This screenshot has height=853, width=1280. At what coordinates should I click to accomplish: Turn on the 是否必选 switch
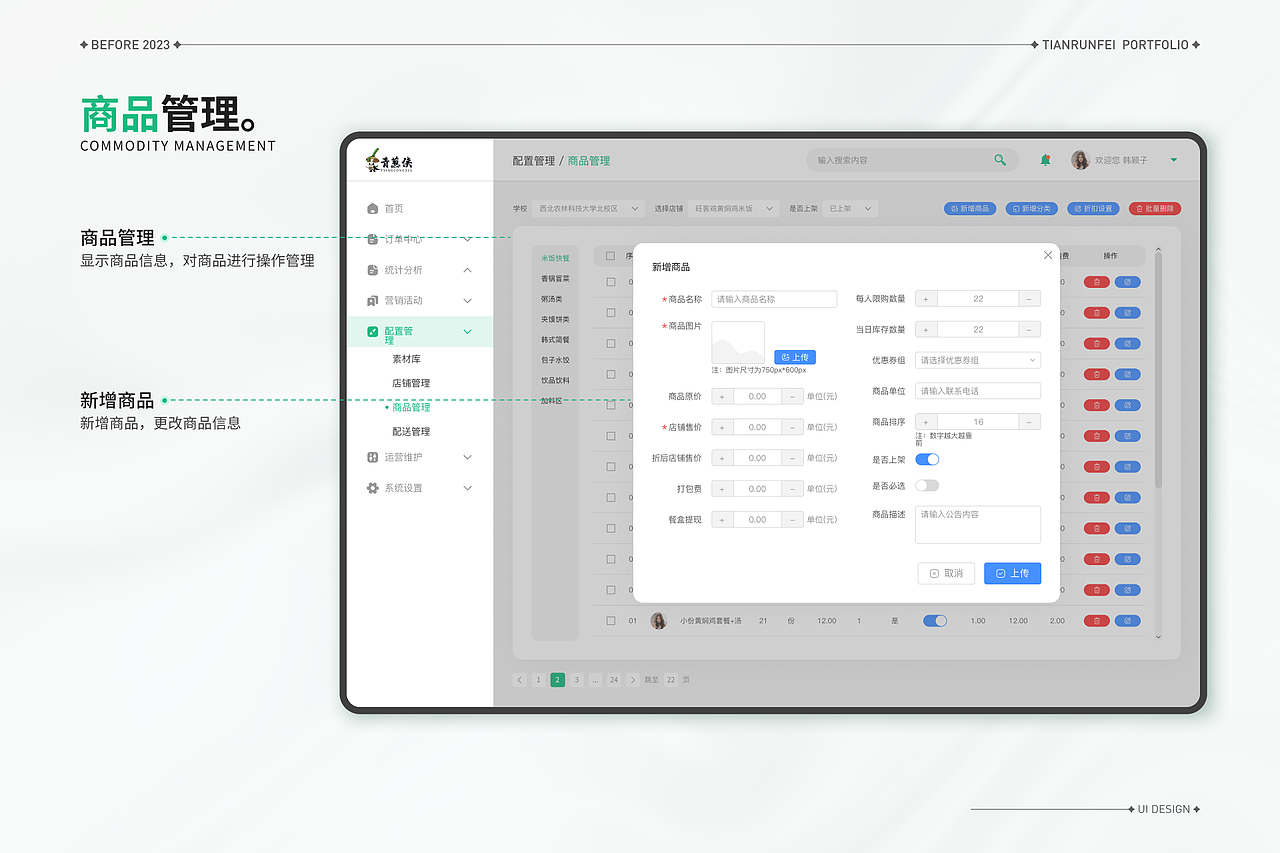[x=927, y=486]
